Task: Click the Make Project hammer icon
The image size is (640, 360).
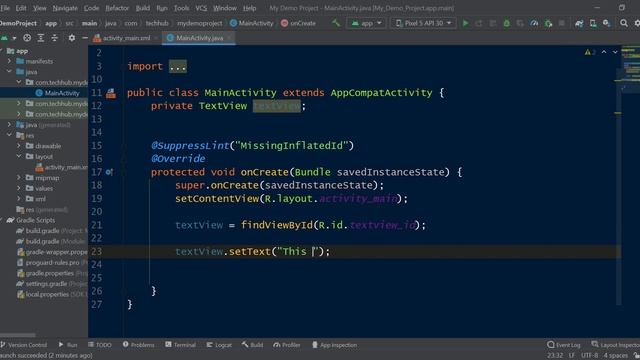Action: (x=336, y=23)
